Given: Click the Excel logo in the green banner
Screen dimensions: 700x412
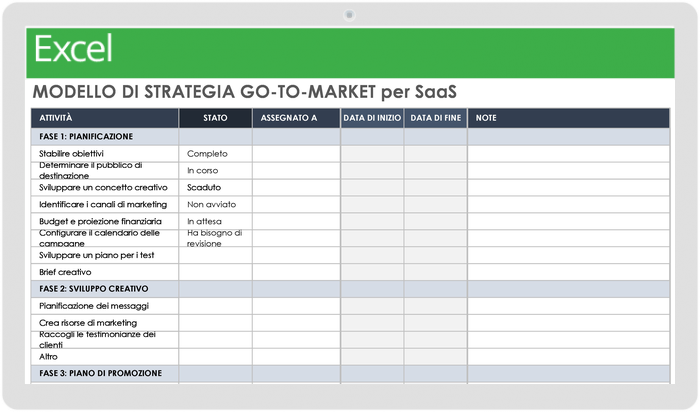Looking at the screenshot, I should [x=73, y=48].
